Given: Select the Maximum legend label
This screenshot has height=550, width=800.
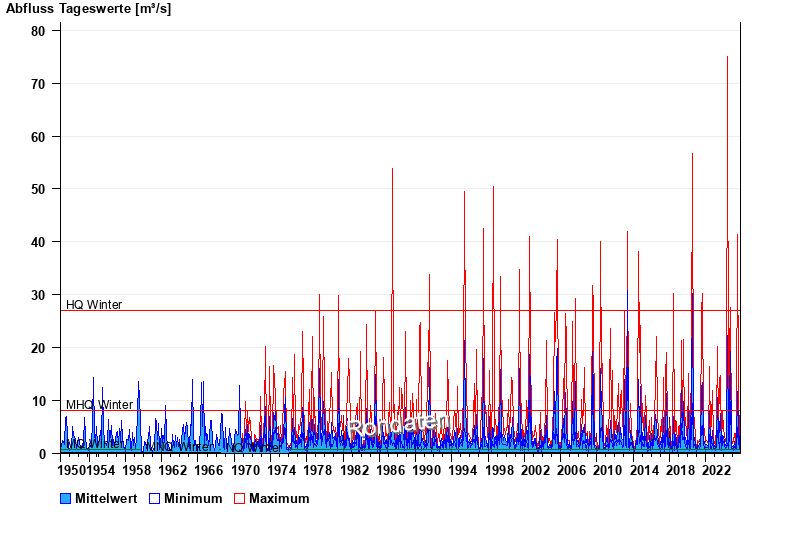Looking at the screenshot, I should (x=279, y=499).
